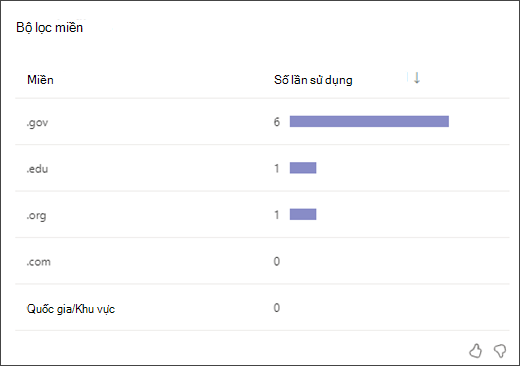Click the count 0 for Quốc gia/Khu vực
The image size is (520, 366).
[x=277, y=308]
